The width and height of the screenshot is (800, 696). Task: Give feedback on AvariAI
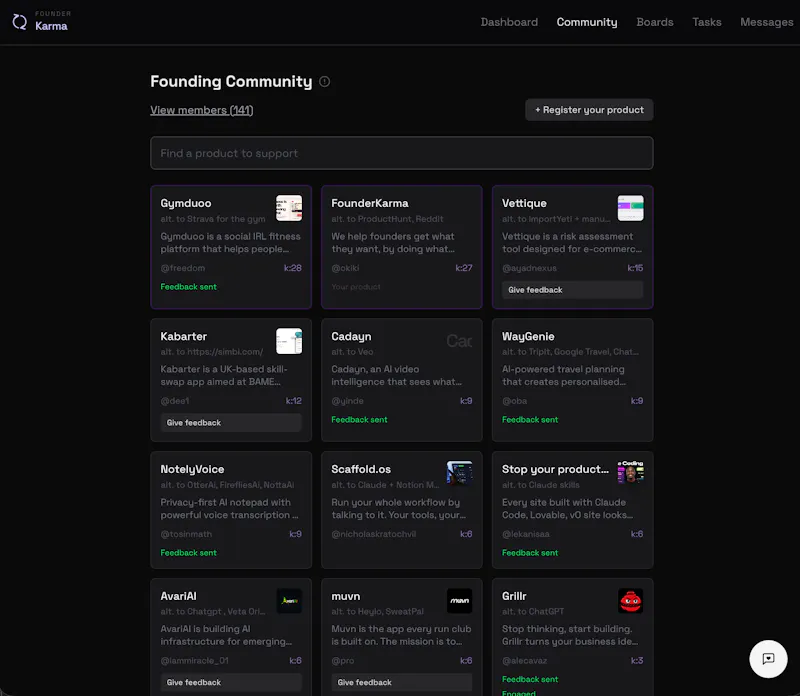[231, 682]
